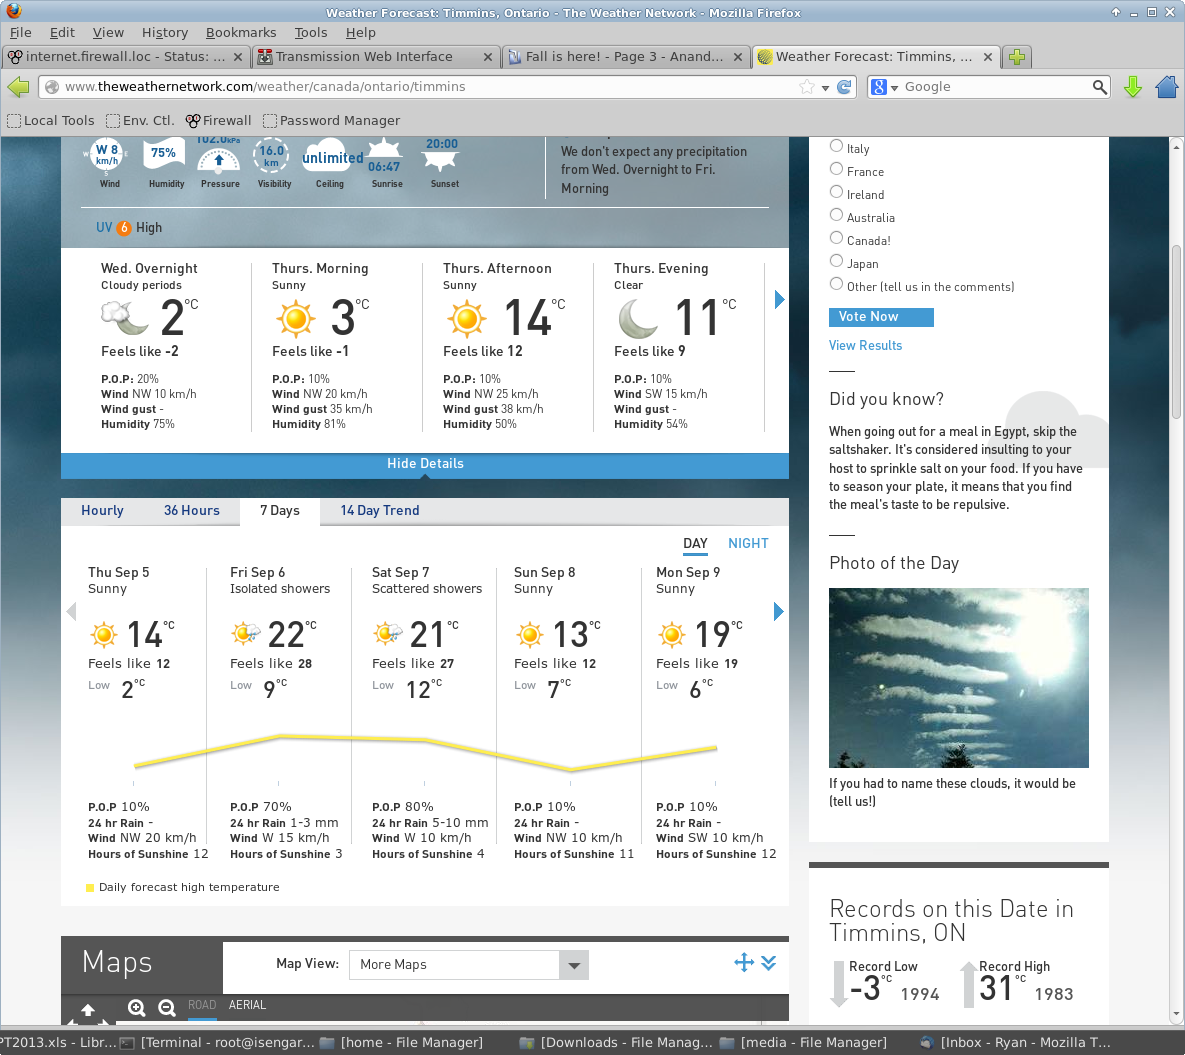Click the map zoom in magnifier icon

pyautogui.click(x=137, y=1008)
